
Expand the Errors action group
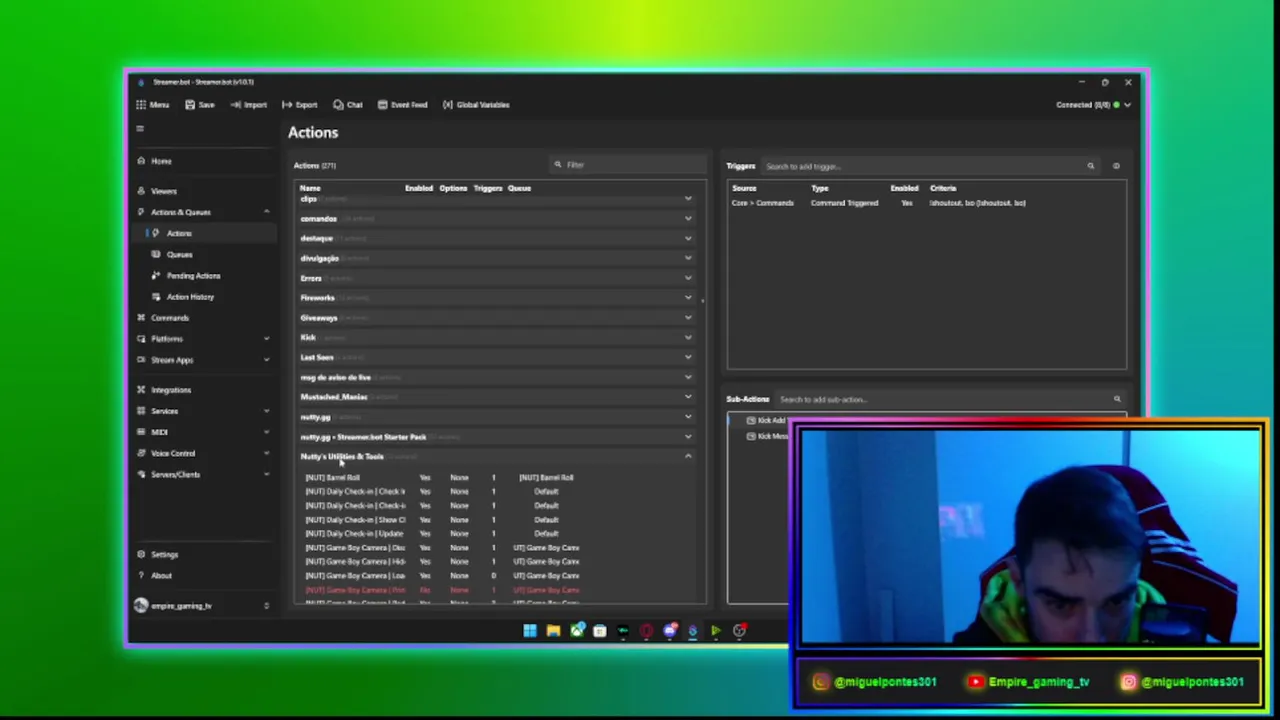497,278
